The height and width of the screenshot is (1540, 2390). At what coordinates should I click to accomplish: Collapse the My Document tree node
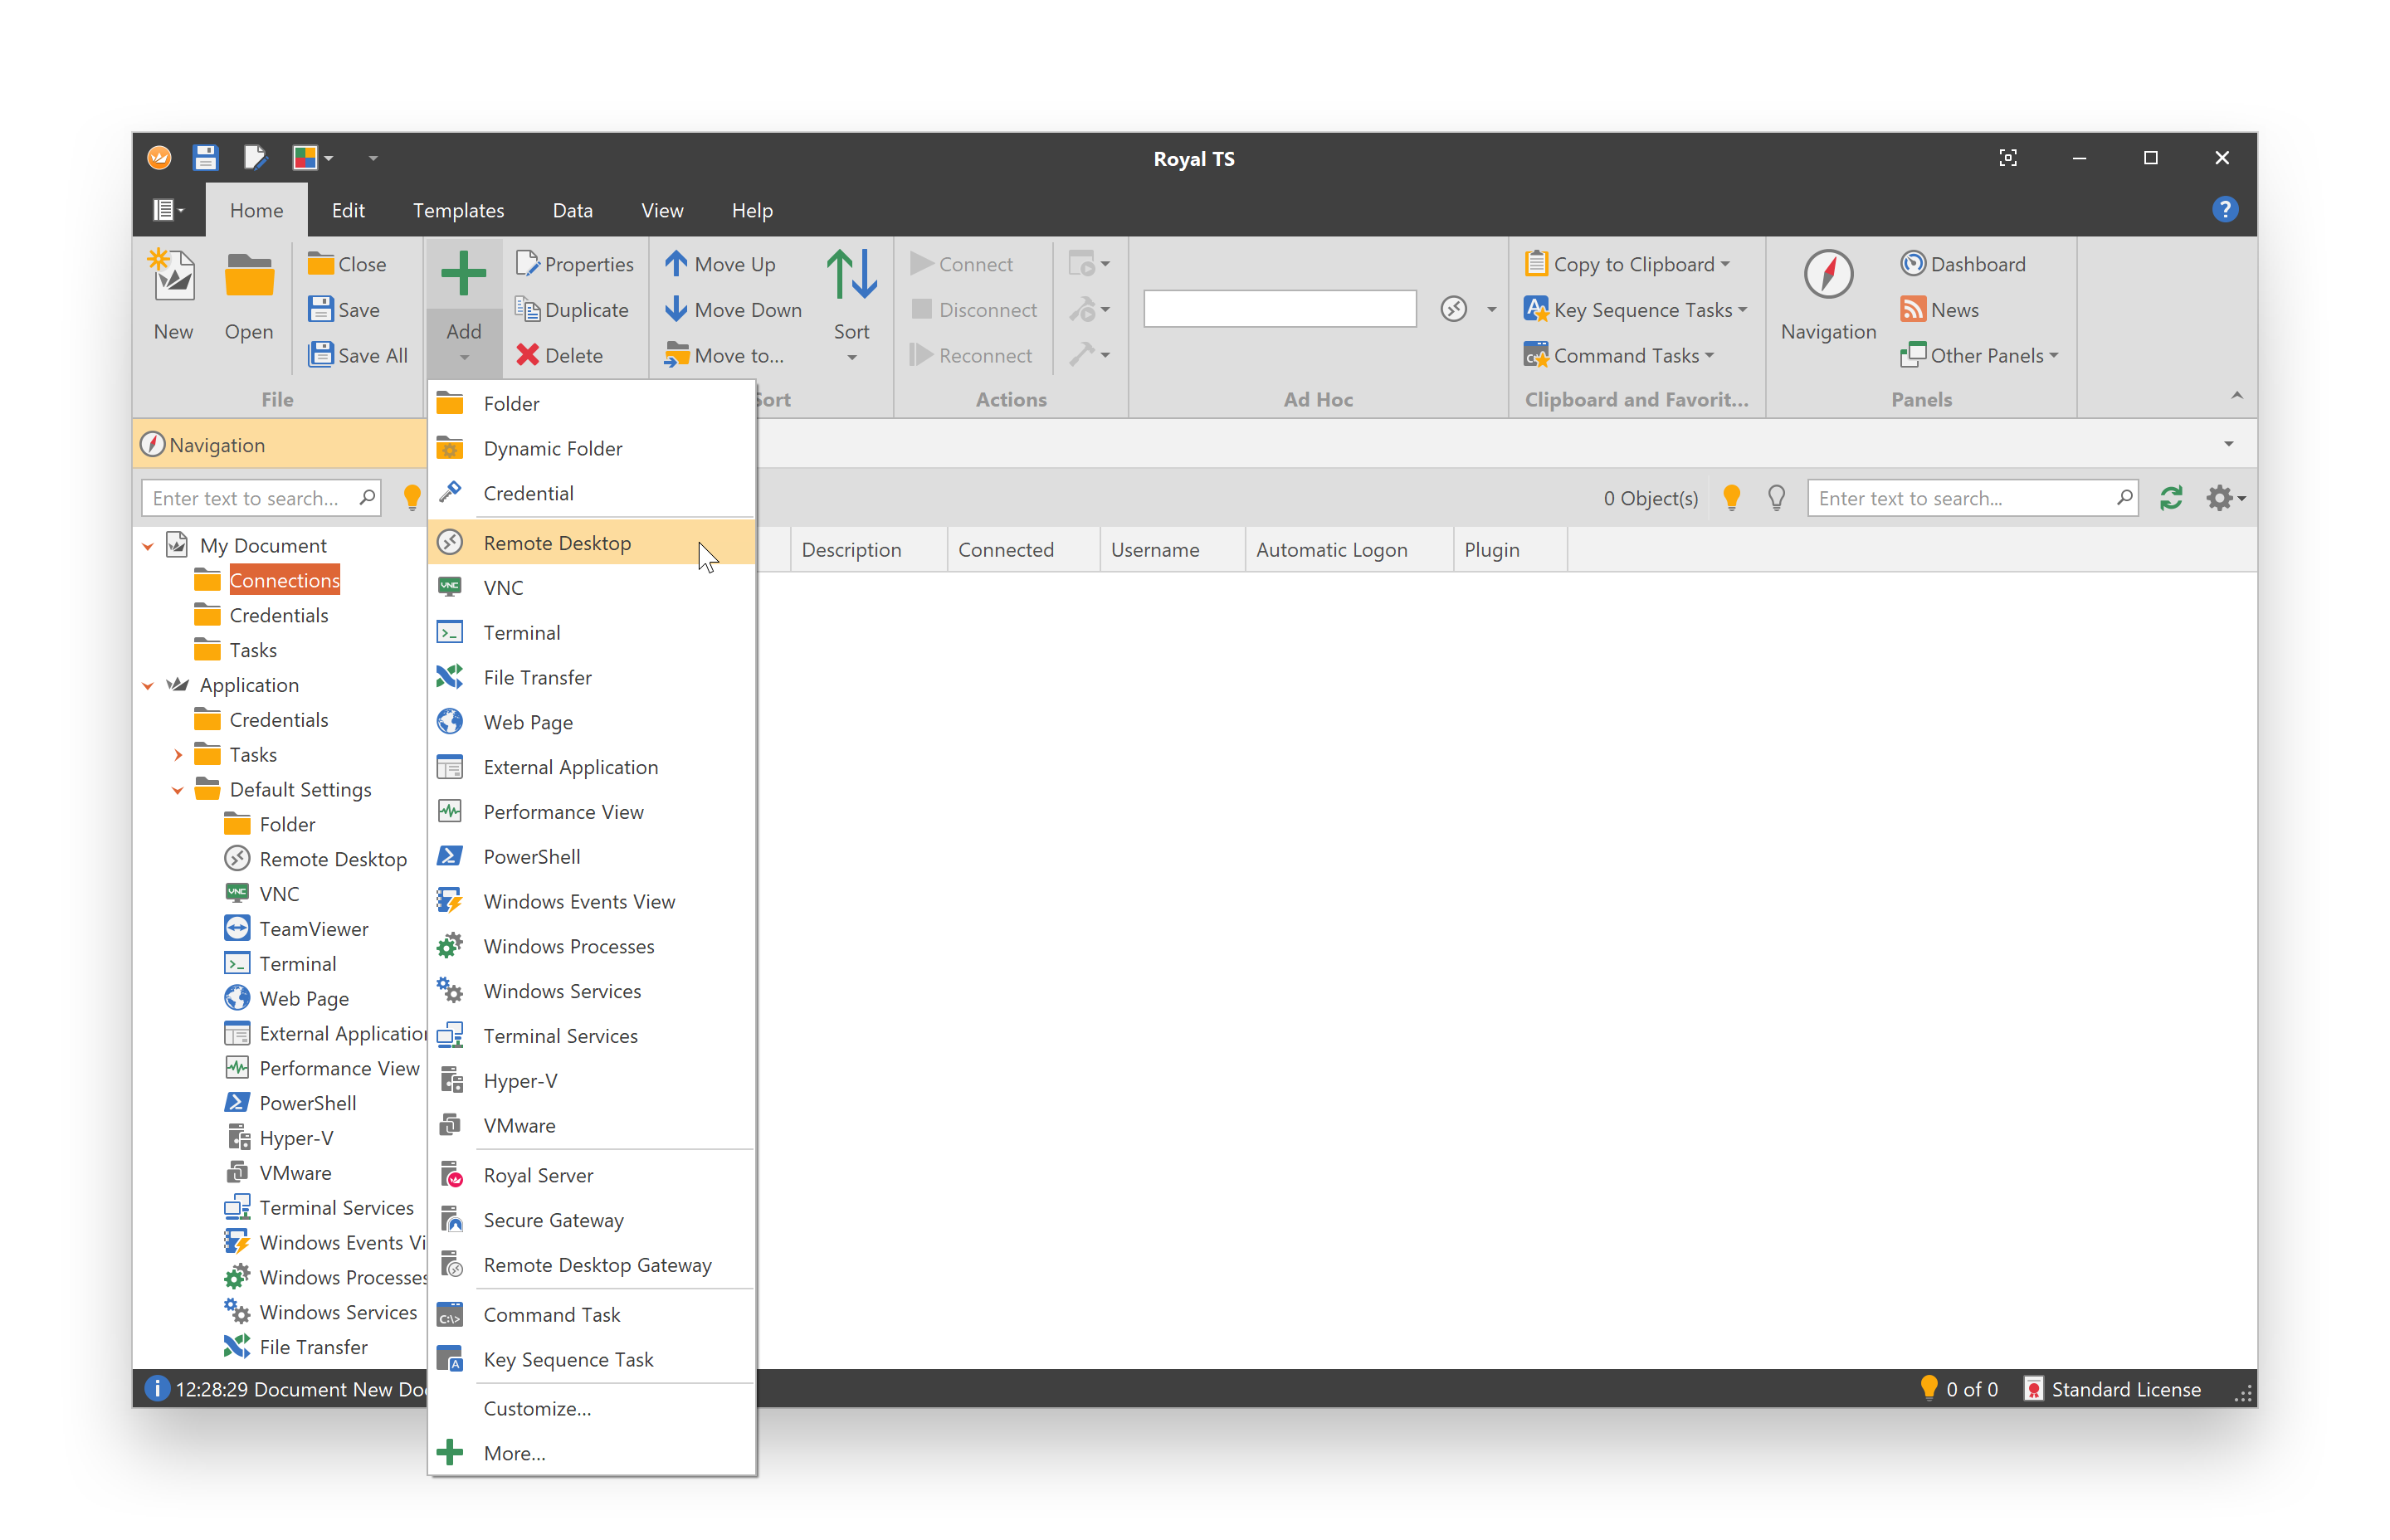click(x=148, y=546)
